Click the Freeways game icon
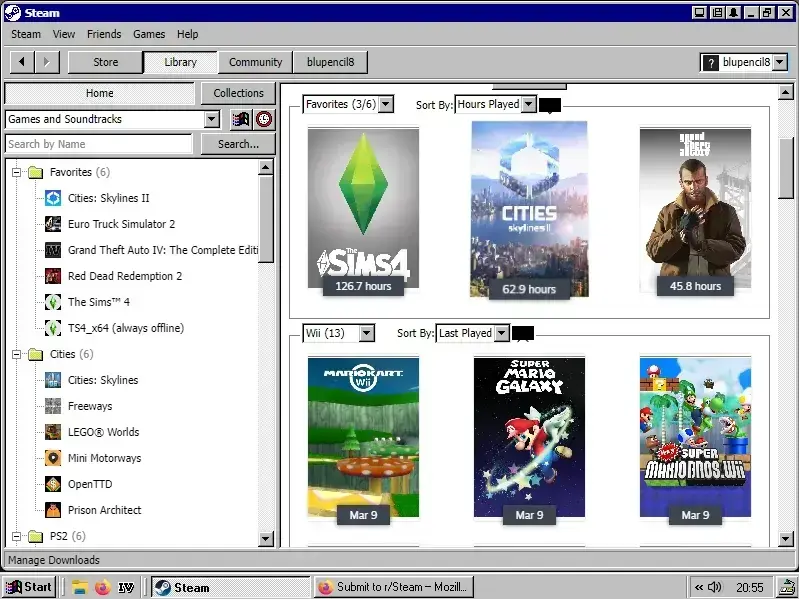 point(53,406)
